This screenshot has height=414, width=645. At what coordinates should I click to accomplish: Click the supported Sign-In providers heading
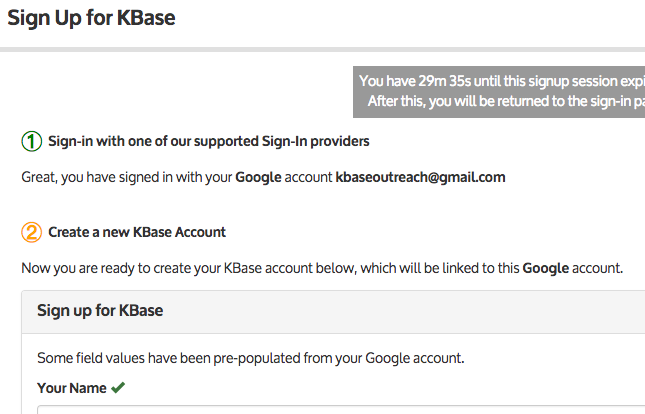pyautogui.click(x=209, y=141)
